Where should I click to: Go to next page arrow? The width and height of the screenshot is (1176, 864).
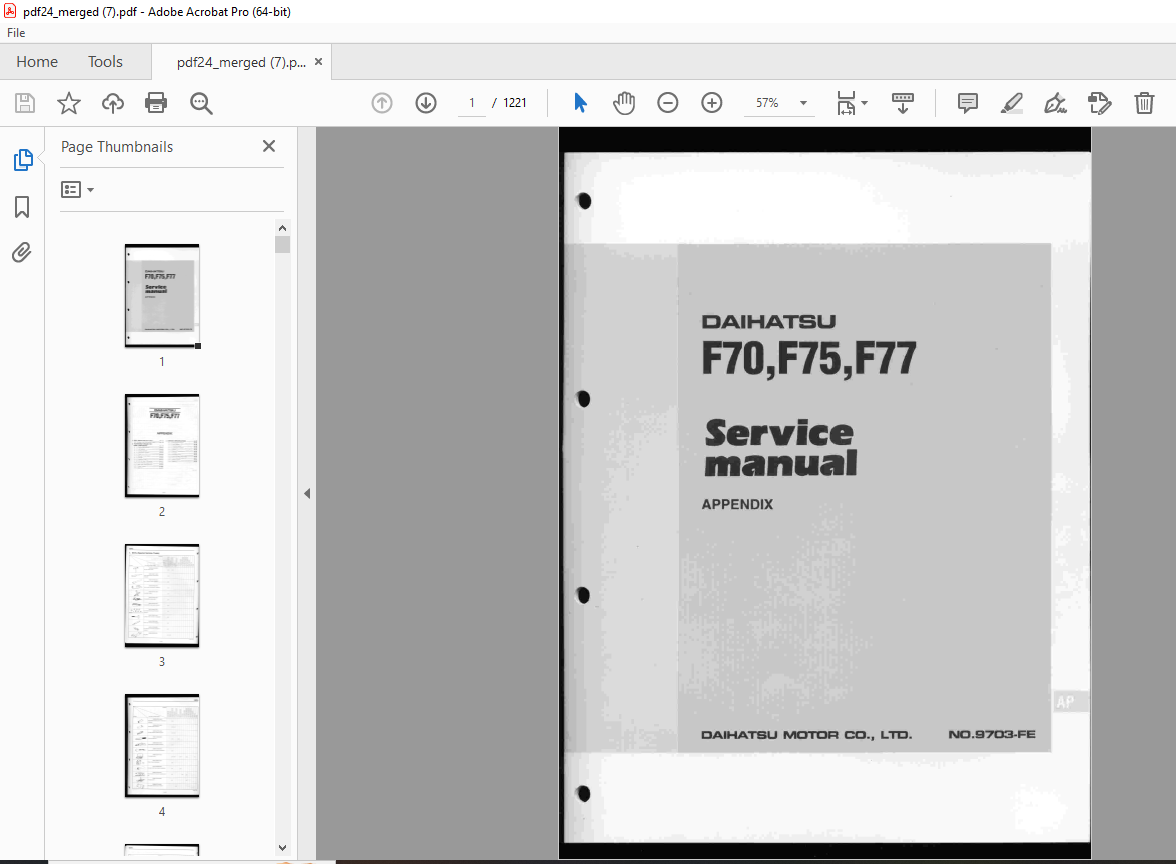pyautogui.click(x=426, y=103)
